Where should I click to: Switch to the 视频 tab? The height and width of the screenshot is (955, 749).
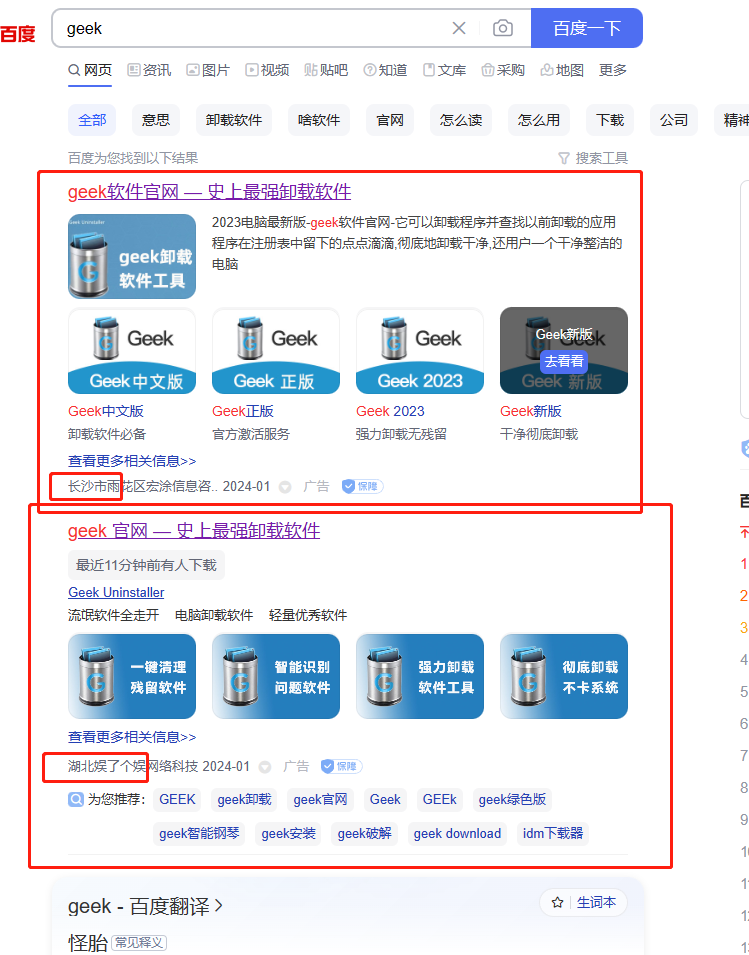[267, 70]
